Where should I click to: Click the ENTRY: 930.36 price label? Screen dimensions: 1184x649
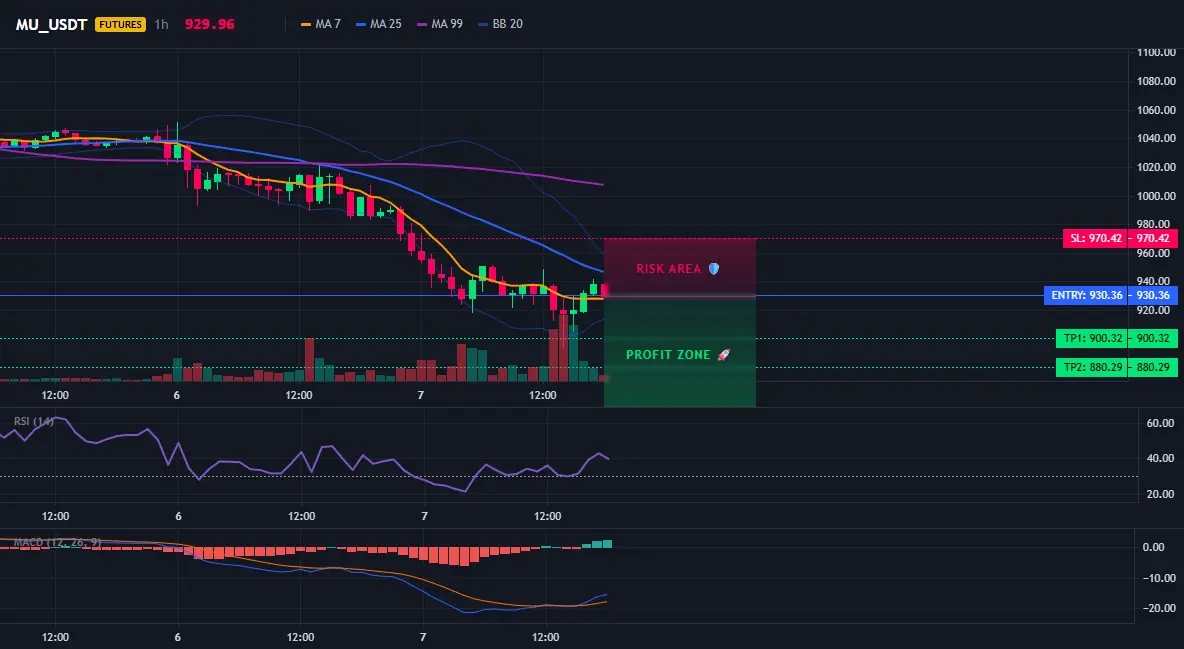1086,295
